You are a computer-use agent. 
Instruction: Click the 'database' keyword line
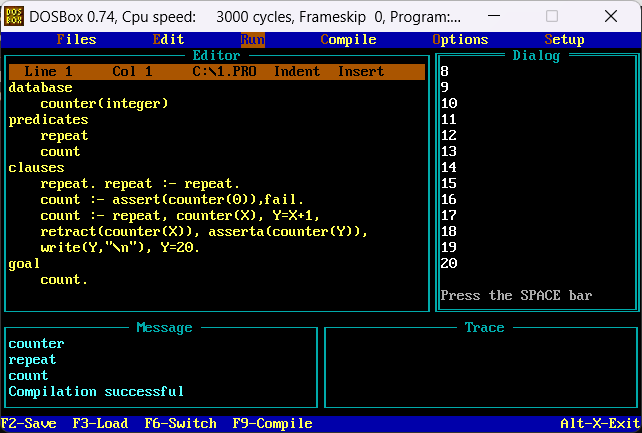point(41,88)
